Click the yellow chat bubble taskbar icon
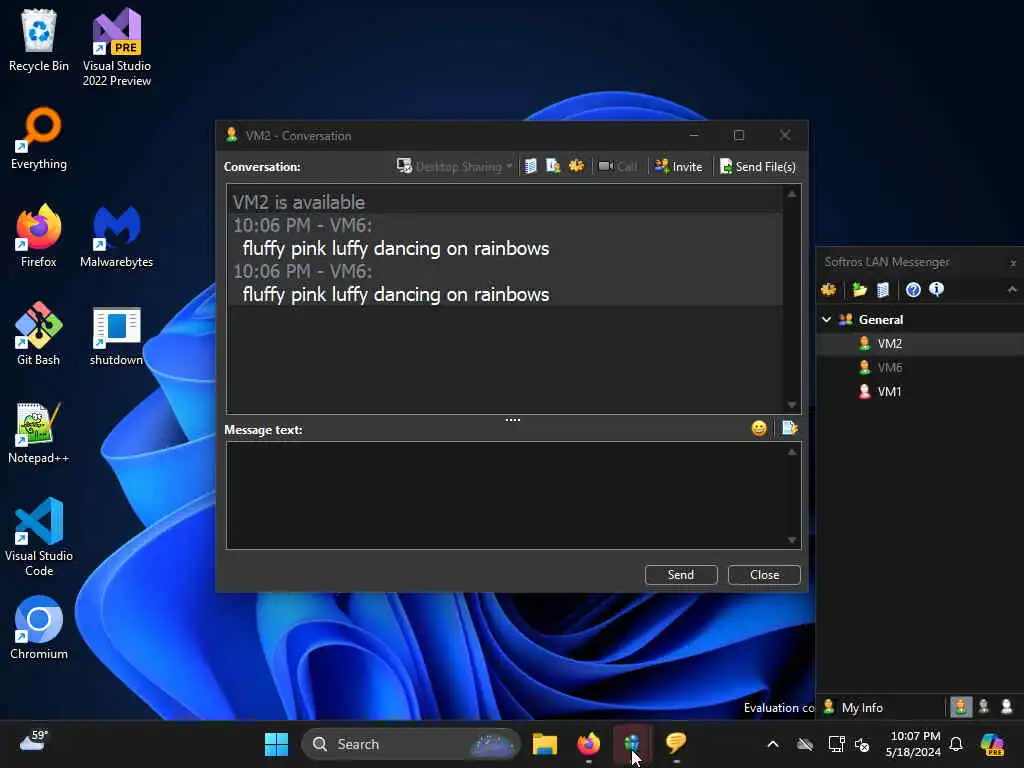Screen dimensions: 1024x768 coord(676,744)
